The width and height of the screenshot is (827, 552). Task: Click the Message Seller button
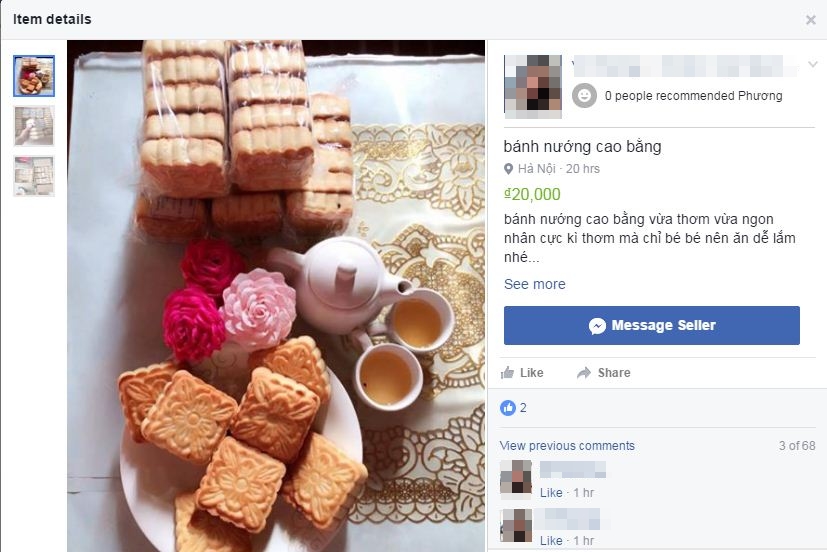pyautogui.click(x=651, y=325)
